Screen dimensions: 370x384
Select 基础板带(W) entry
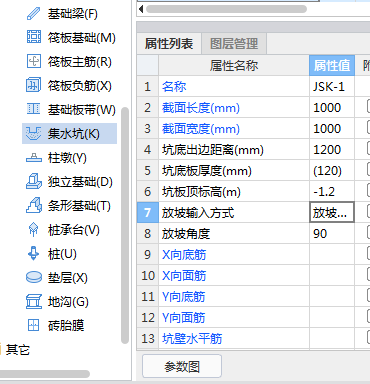click(x=82, y=110)
